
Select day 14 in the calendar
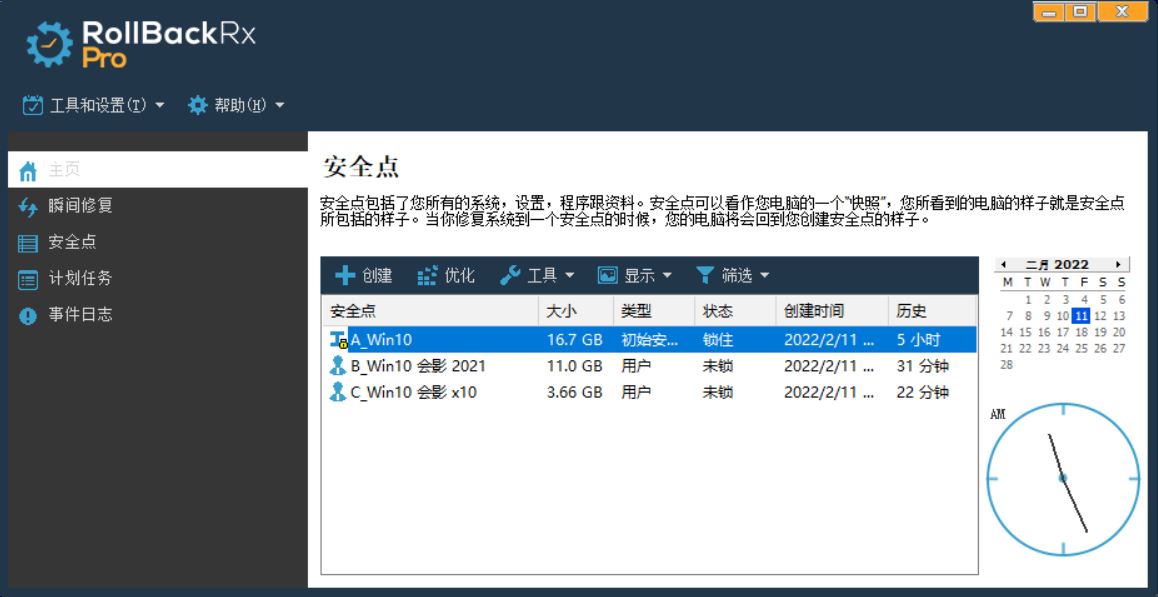pyautogui.click(x=1007, y=332)
